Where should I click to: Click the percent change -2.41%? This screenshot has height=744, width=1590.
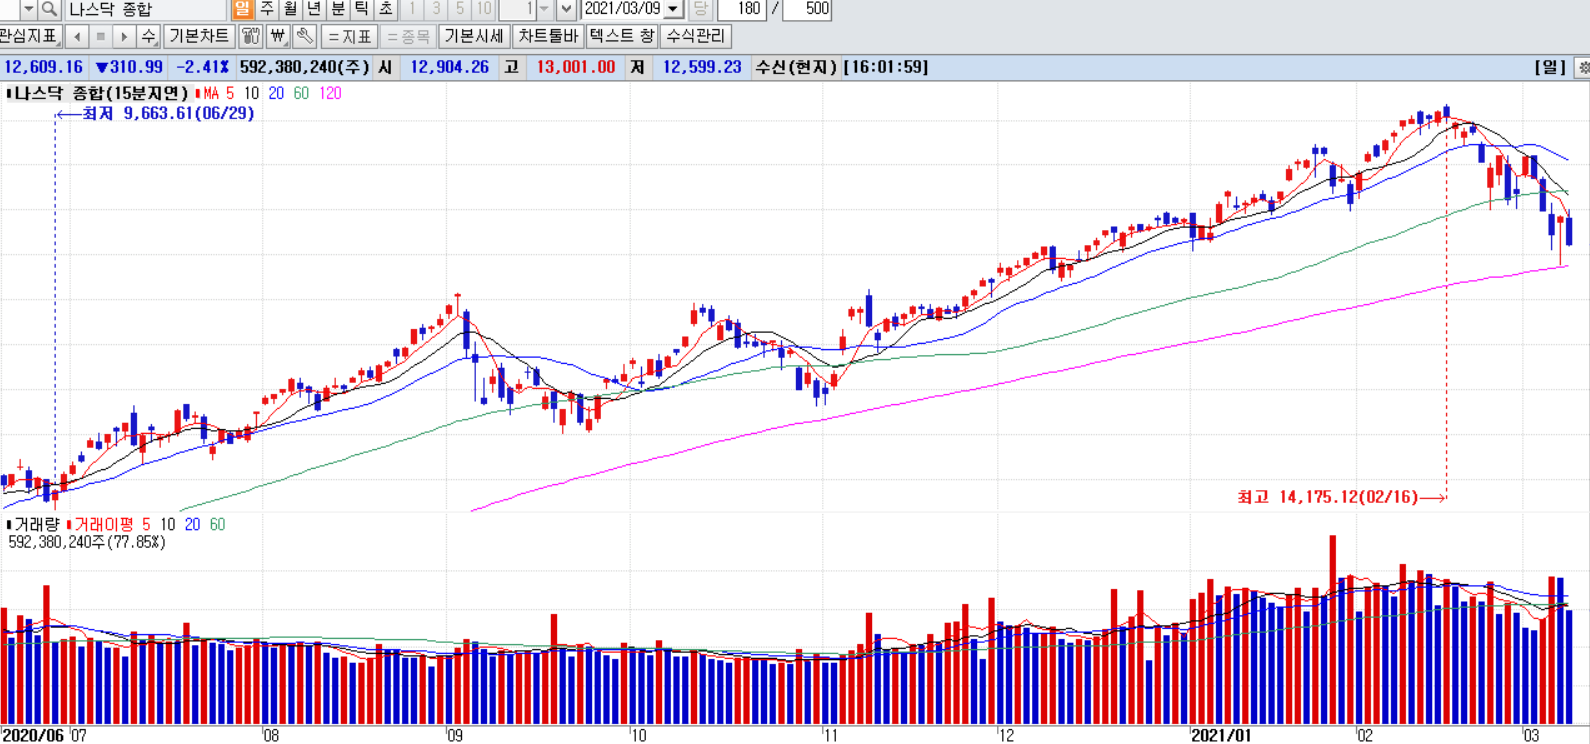pos(203,67)
